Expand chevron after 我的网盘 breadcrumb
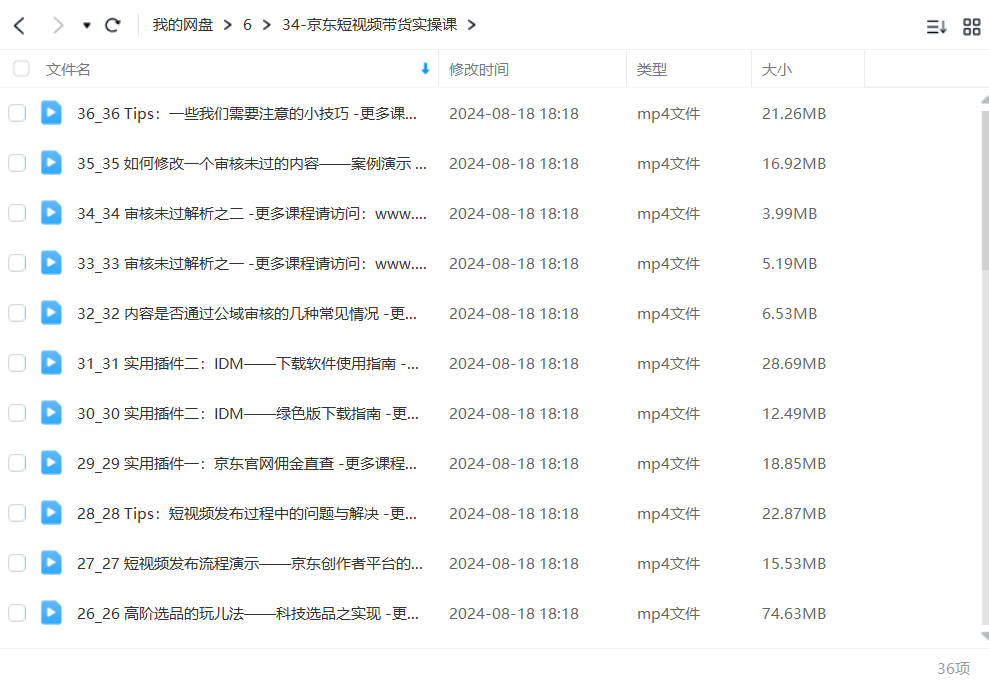This screenshot has height=681, width=989. [228, 25]
